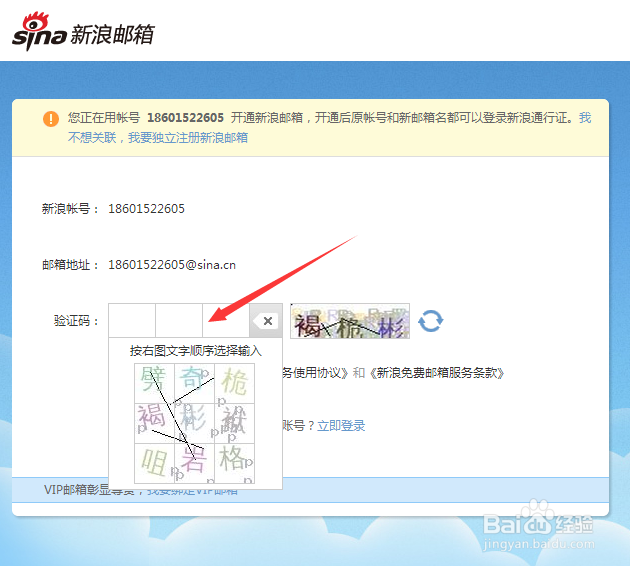
Task: Click the bold account number in notice
Action: click(185, 118)
